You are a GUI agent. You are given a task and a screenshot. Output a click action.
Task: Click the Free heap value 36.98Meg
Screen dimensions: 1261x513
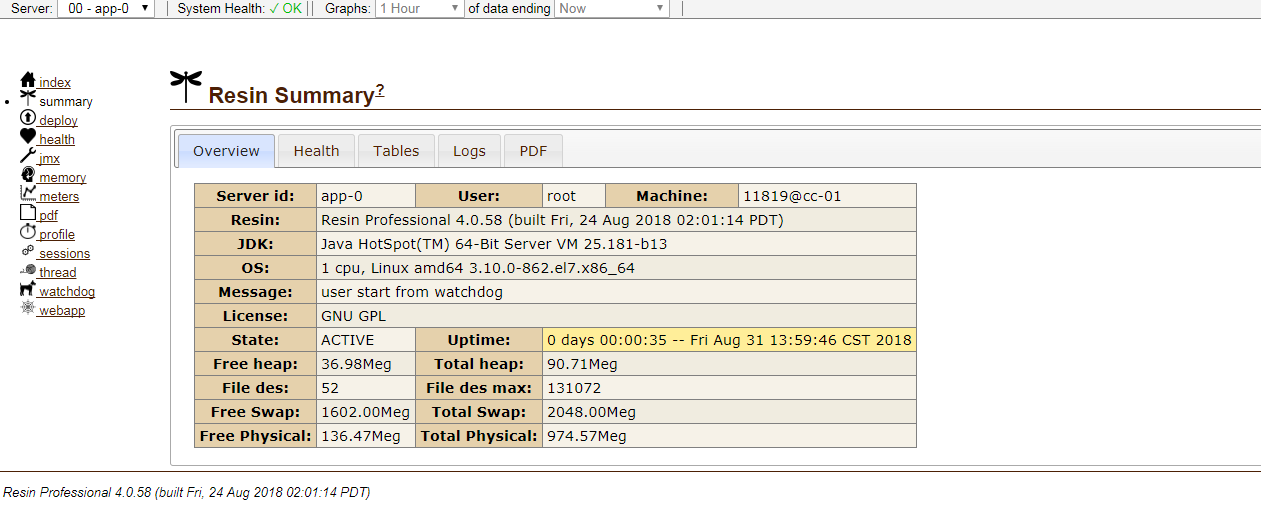[x=365, y=364]
